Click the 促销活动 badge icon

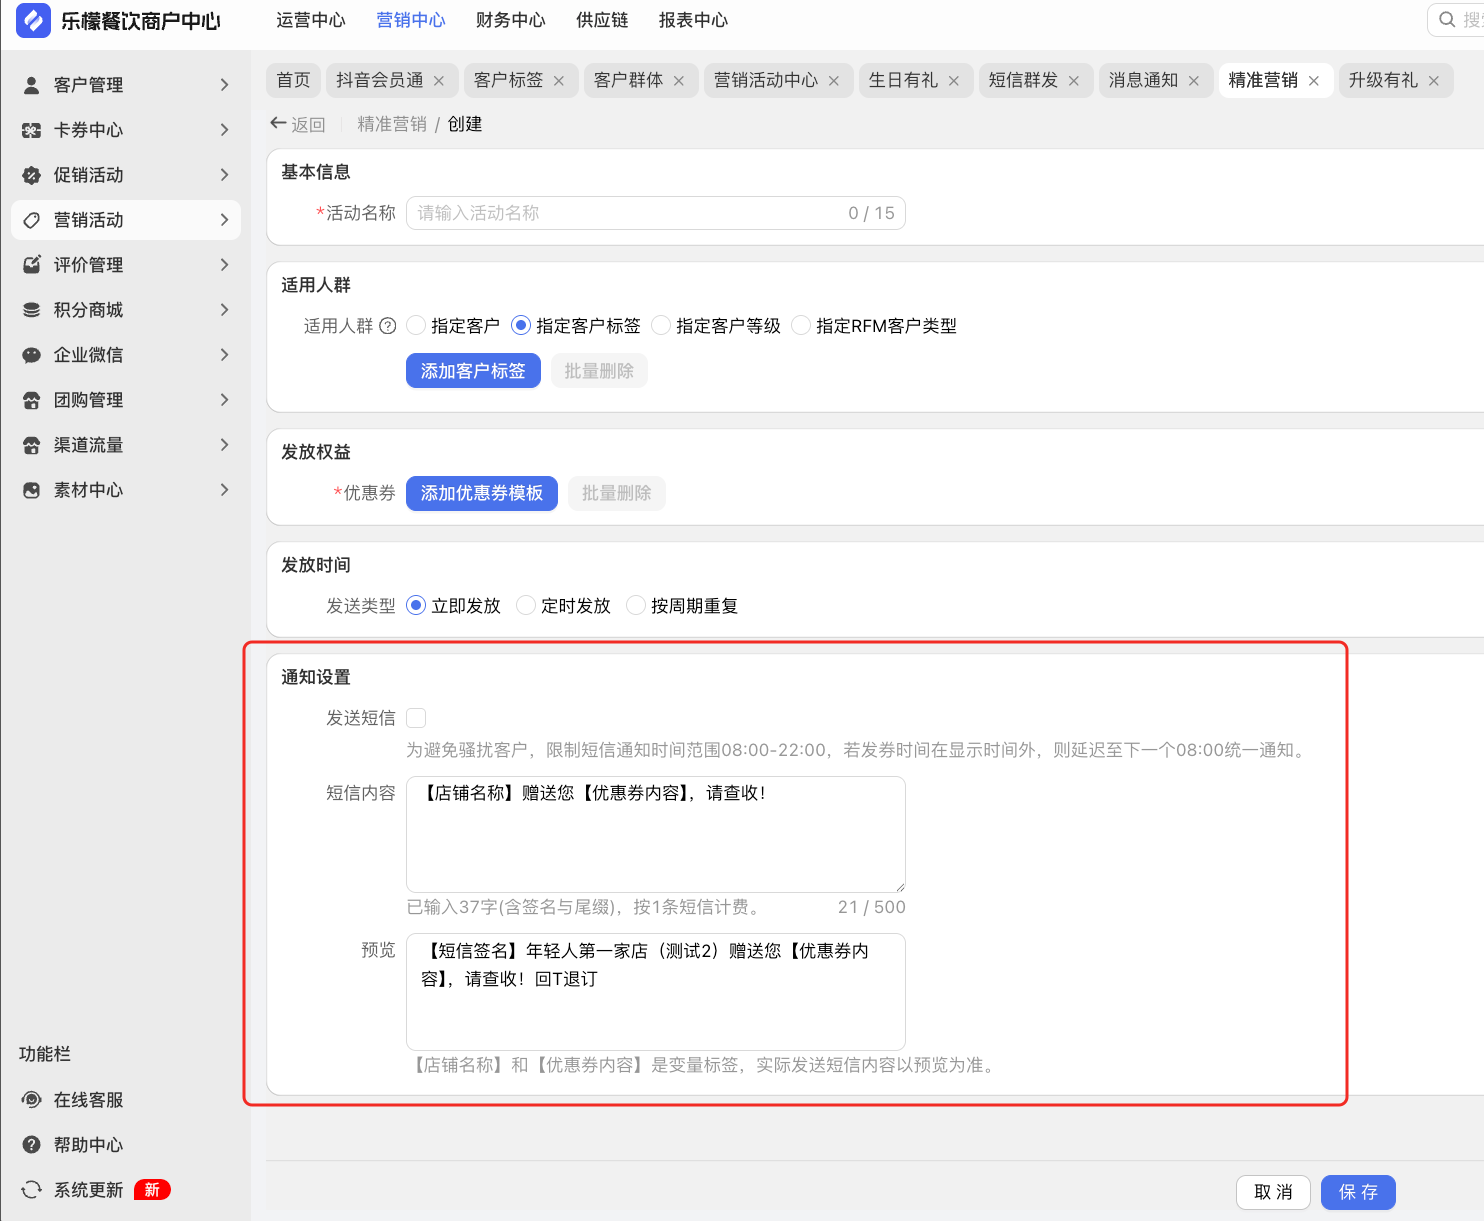(x=32, y=175)
